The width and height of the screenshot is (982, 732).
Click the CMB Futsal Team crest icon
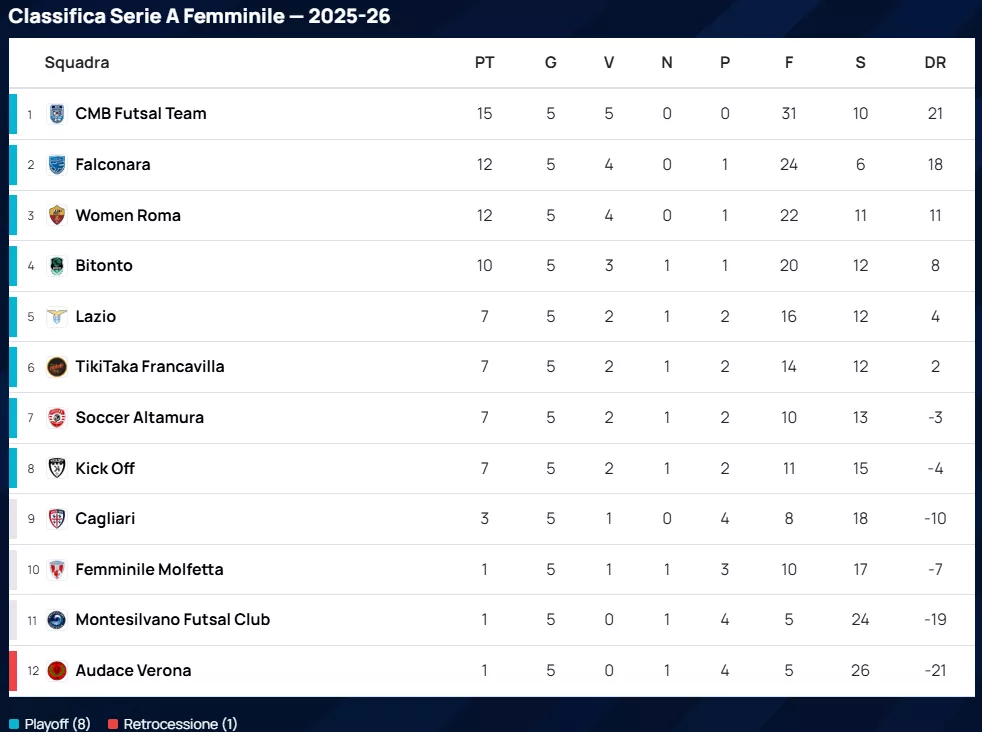57,114
